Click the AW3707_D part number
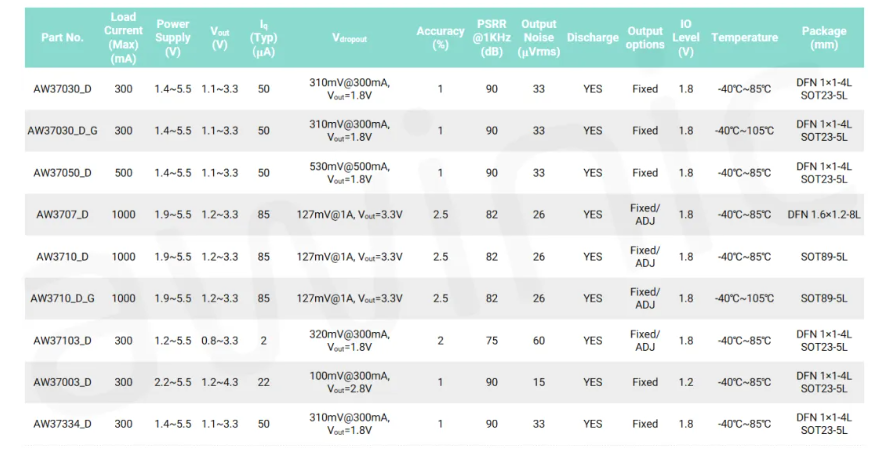The width and height of the screenshot is (883, 452). point(62,214)
